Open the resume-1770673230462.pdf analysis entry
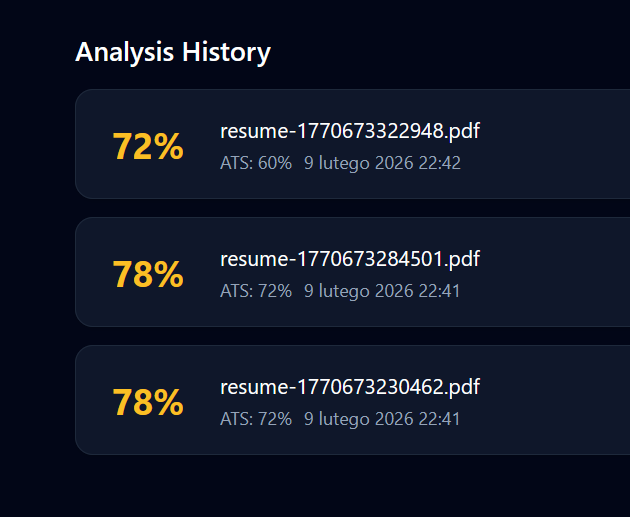 click(x=349, y=388)
